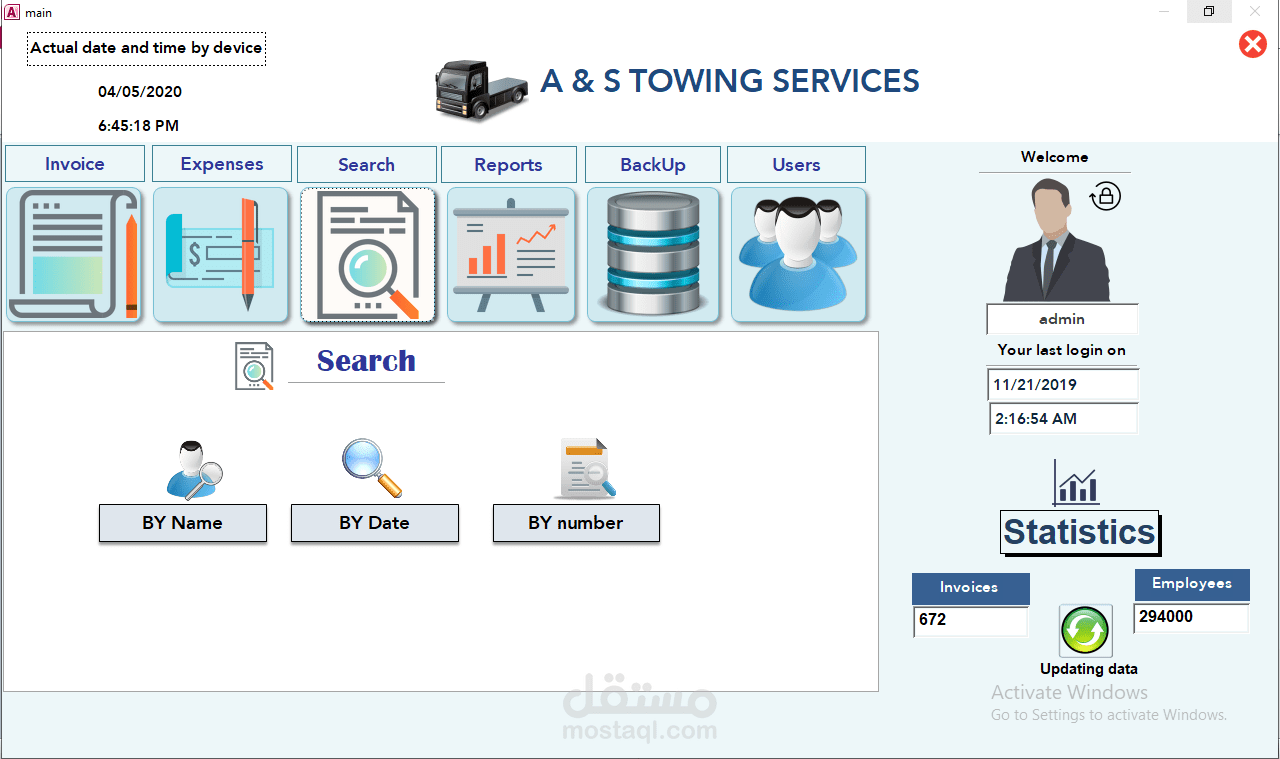The width and height of the screenshot is (1280, 759).
Task: Open the Expenses check and pen icon
Action: [221, 255]
